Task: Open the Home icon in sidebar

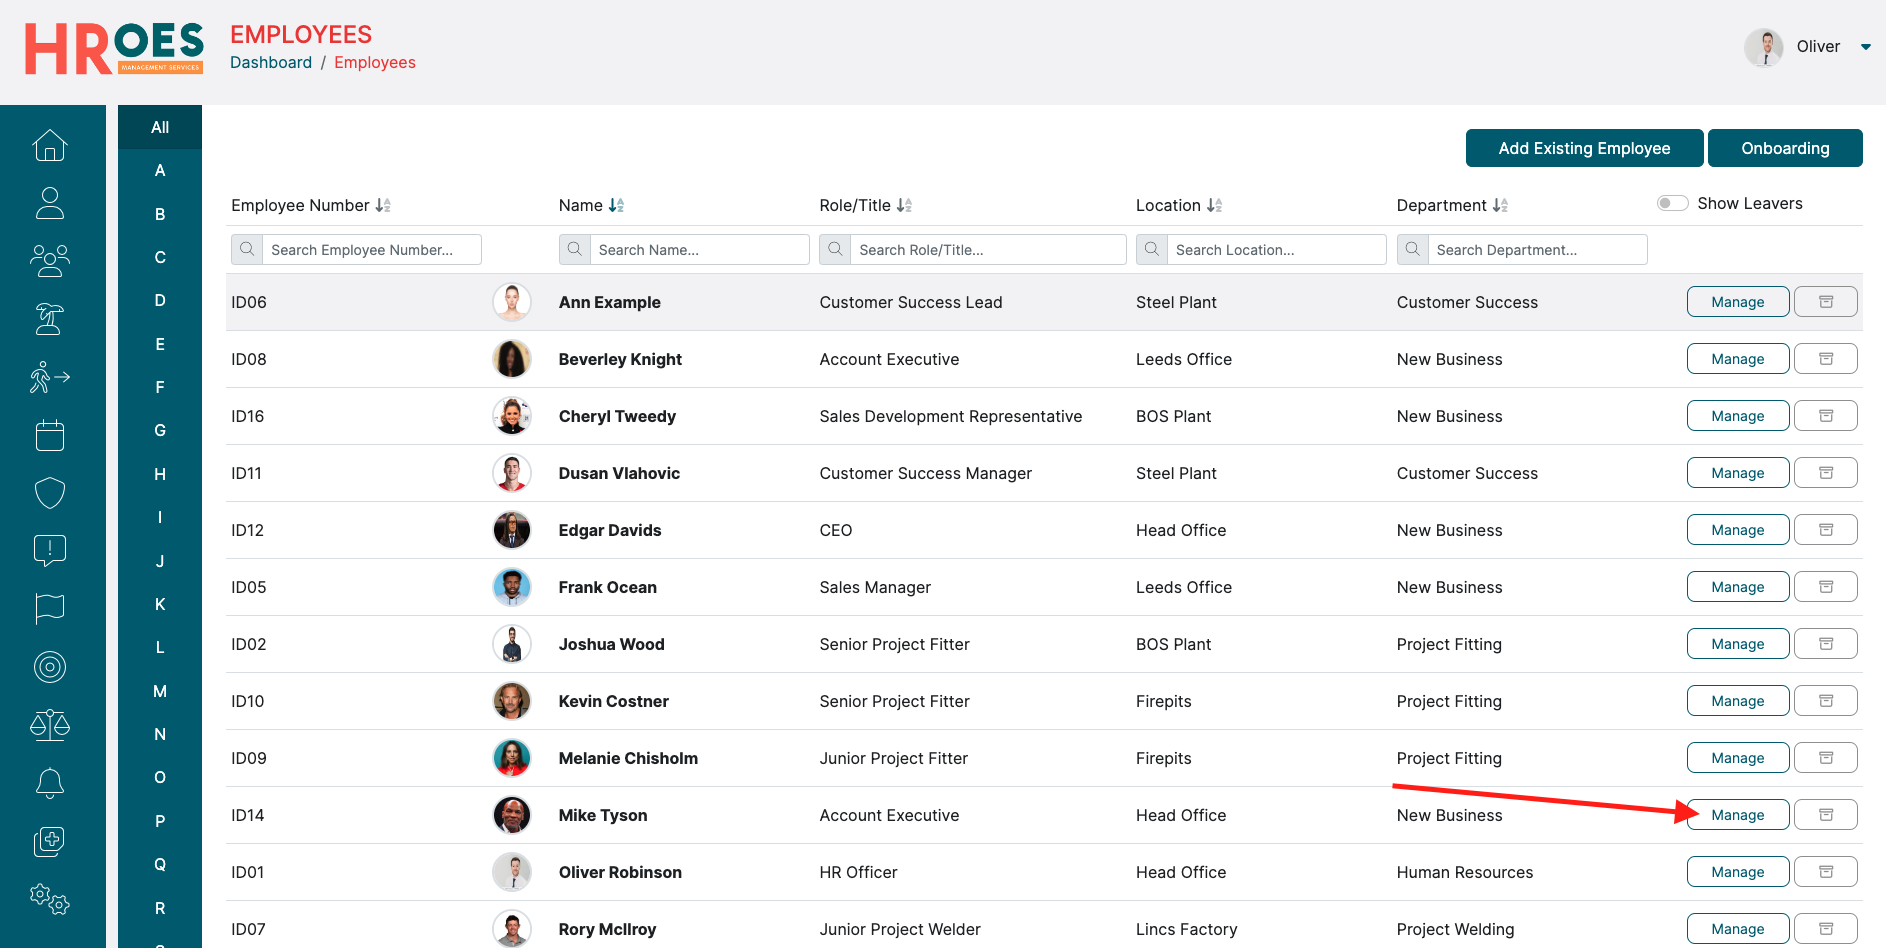Action: [50, 146]
